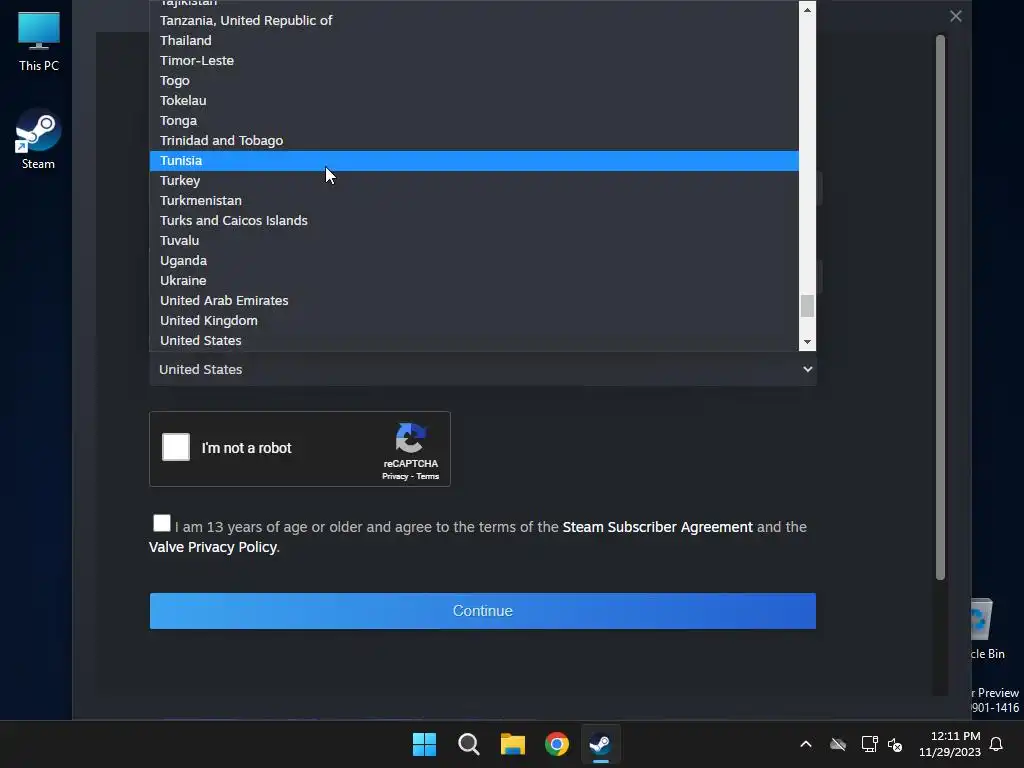This screenshot has width=1024, height=768.
Task: Choose United Arab Emirates
Action: pos(474,300)
